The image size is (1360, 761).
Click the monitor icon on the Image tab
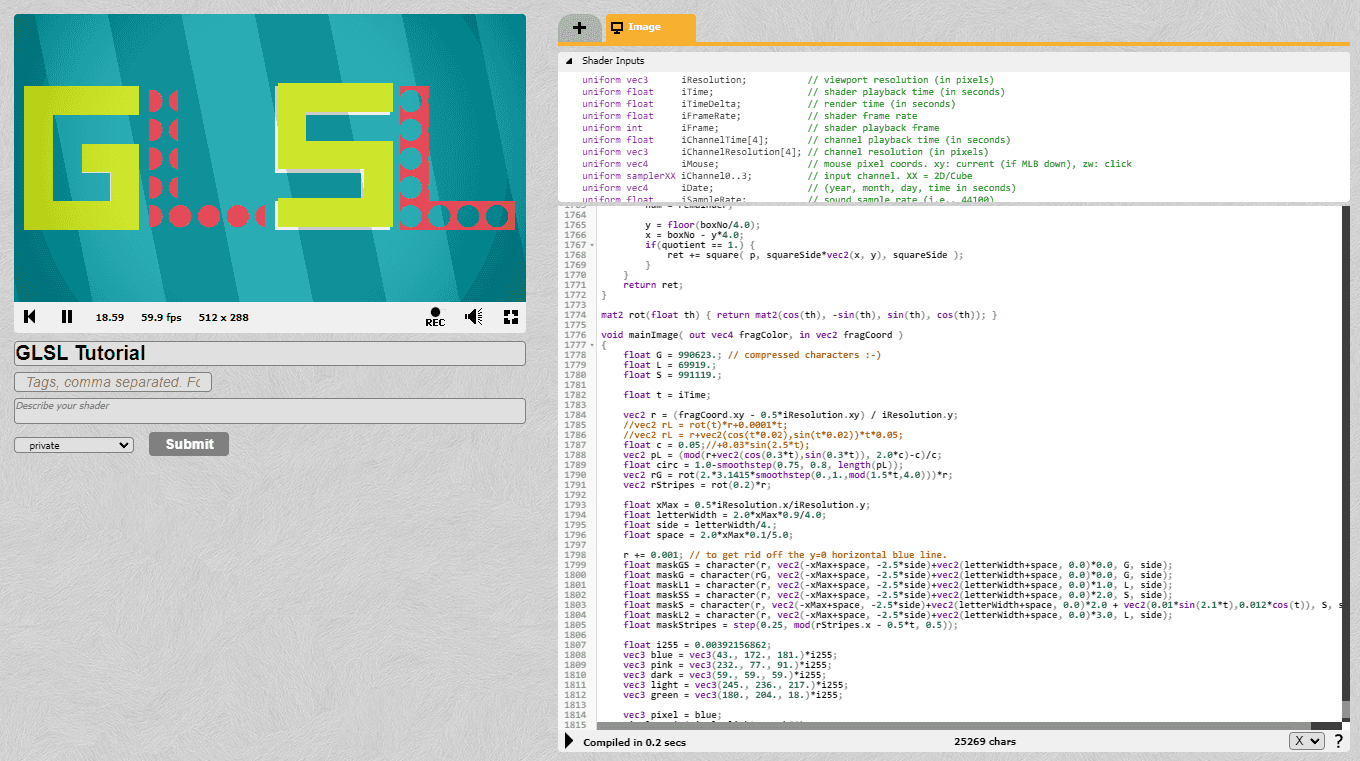coord(615,28)
